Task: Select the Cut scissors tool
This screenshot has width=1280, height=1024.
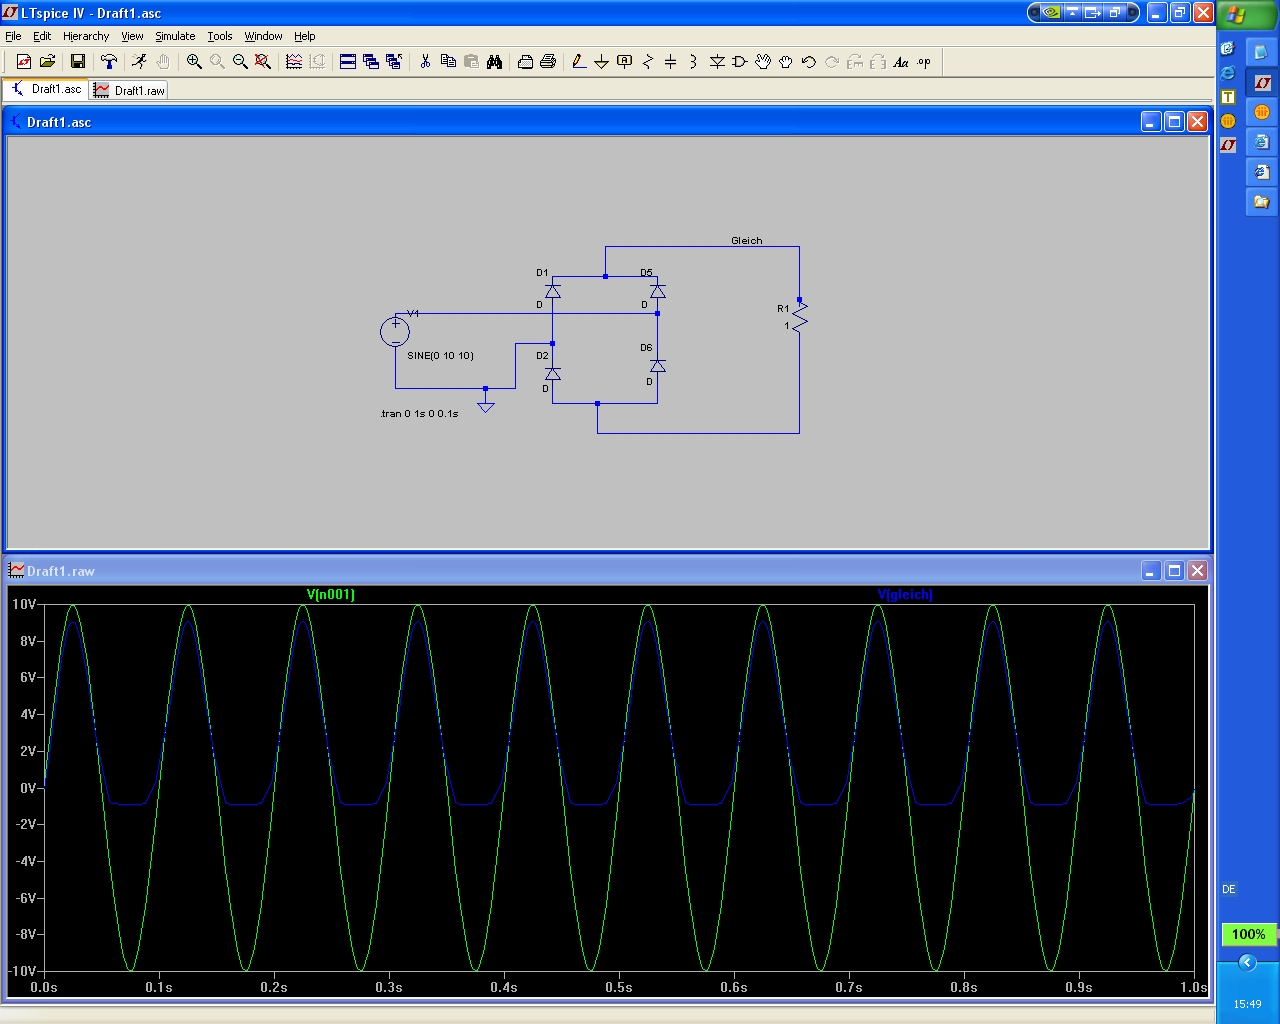Action: pyautogui.click(x=425, y=62)
